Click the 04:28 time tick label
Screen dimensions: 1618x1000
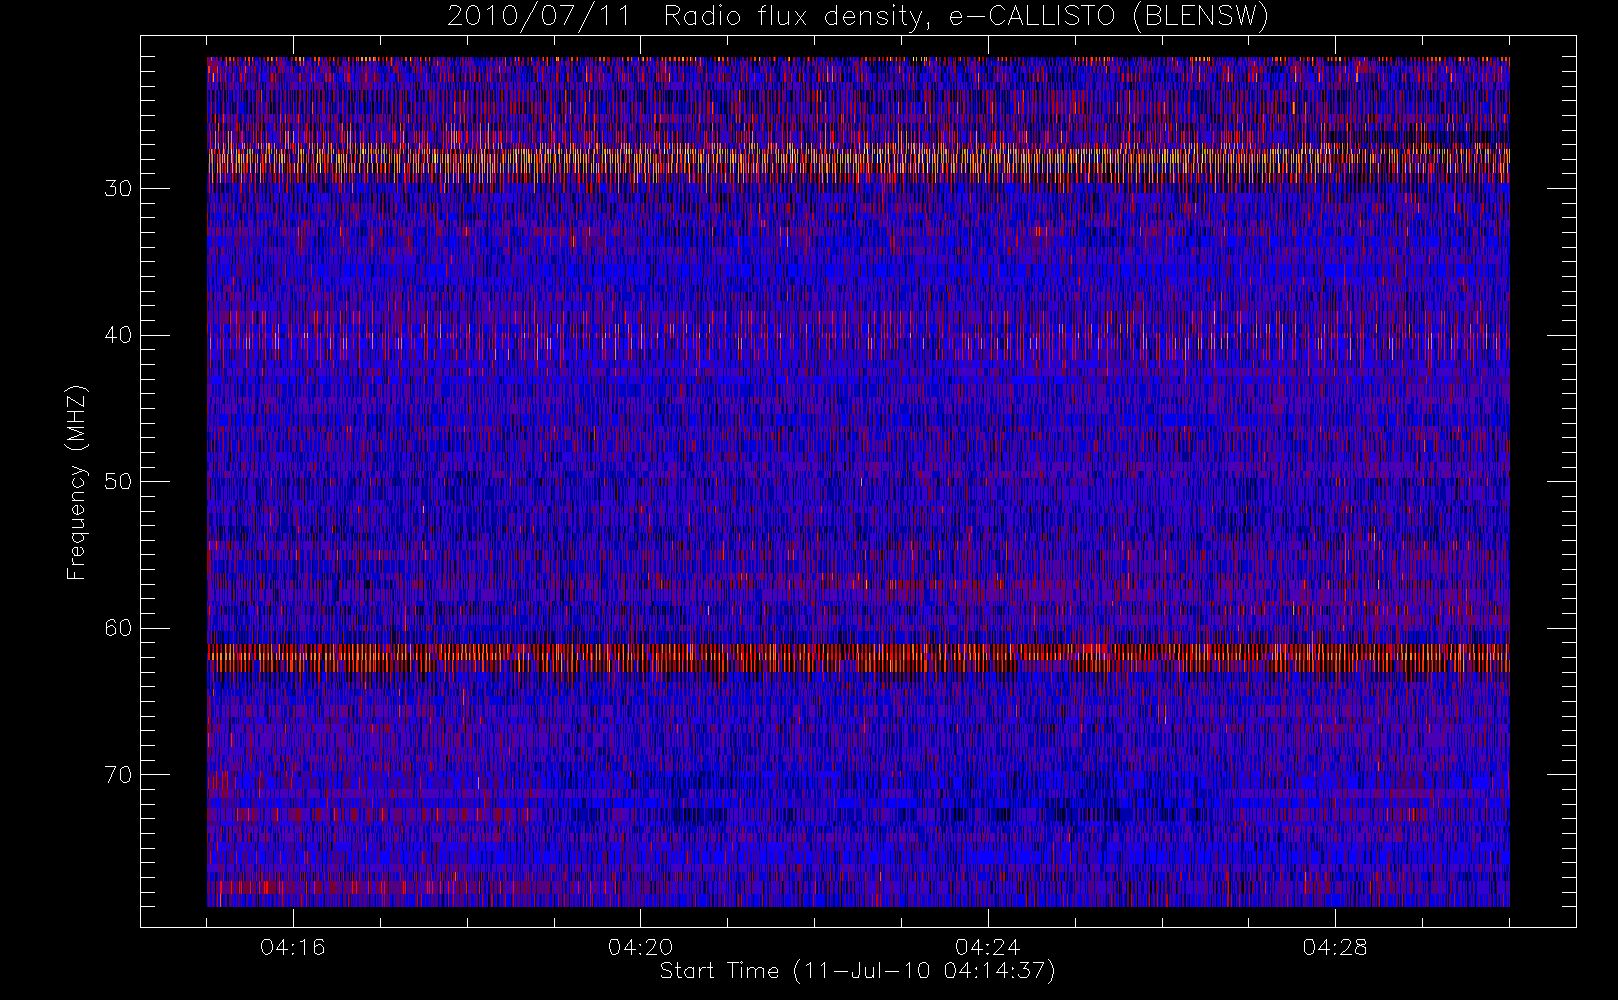[1335, 947]
